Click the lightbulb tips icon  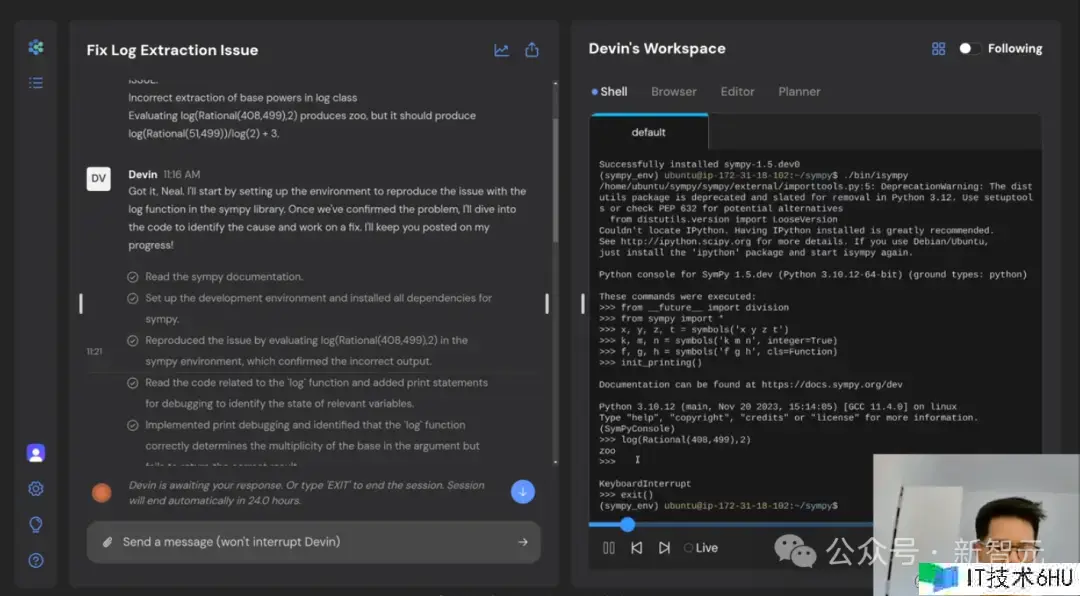(x=36, y=524)
